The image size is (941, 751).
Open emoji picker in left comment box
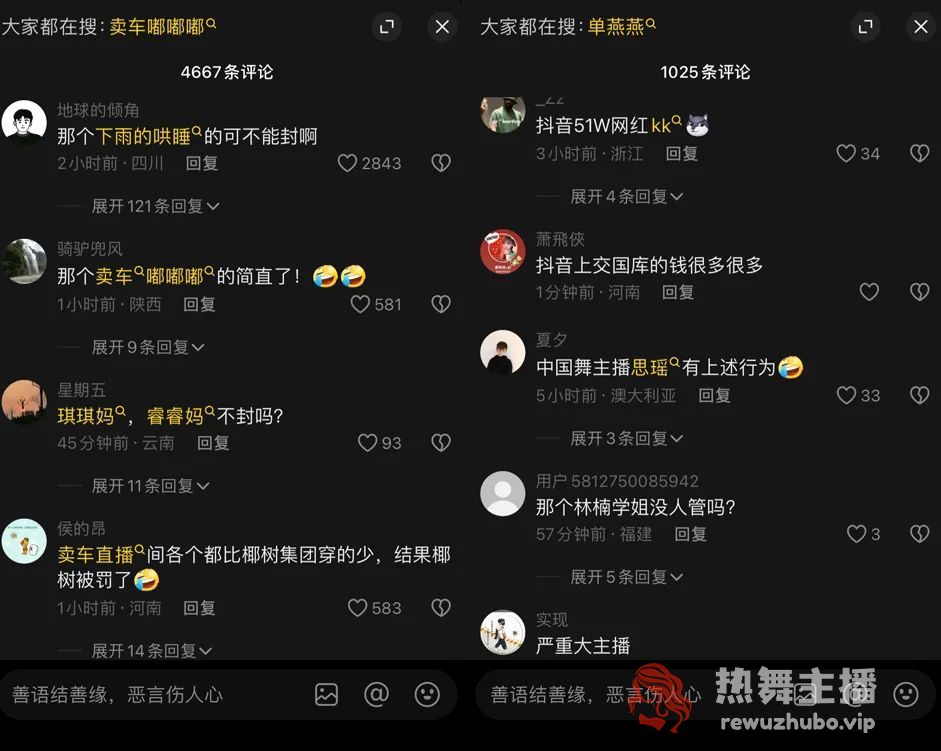tap(427, 695)
